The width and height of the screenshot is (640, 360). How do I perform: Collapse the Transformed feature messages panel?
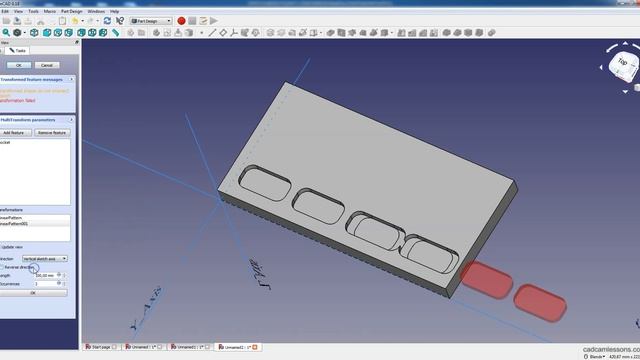click(71, 79)
